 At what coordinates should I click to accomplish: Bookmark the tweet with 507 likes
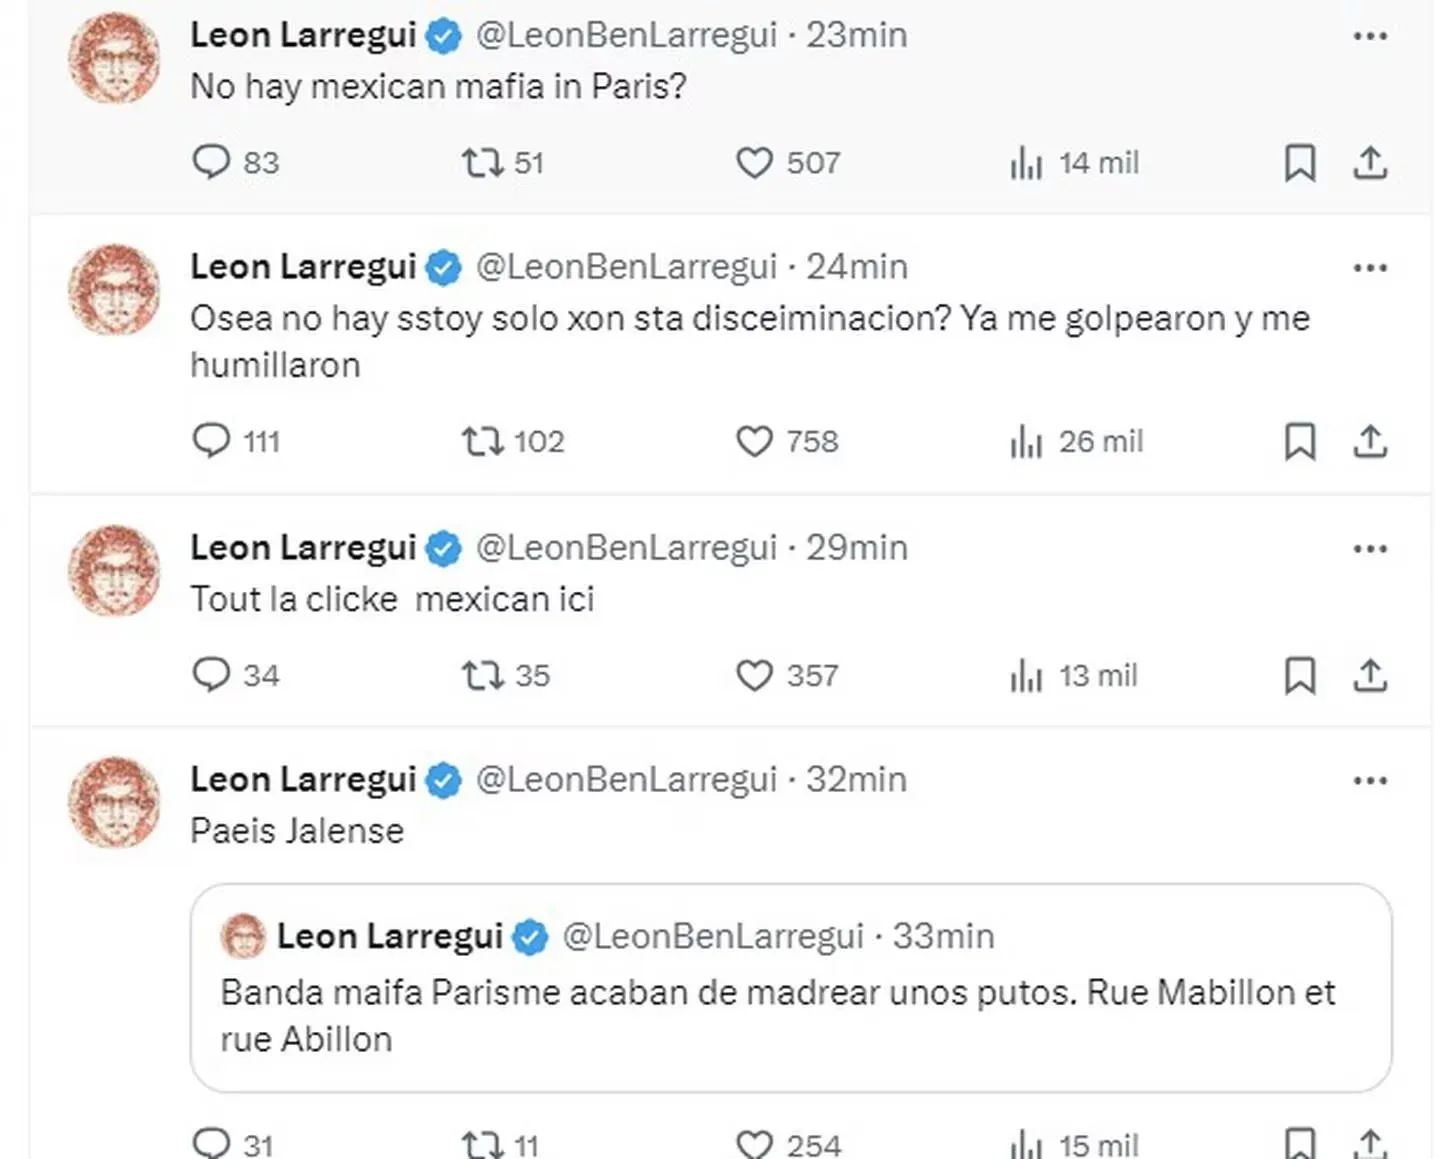point(1300,162)
